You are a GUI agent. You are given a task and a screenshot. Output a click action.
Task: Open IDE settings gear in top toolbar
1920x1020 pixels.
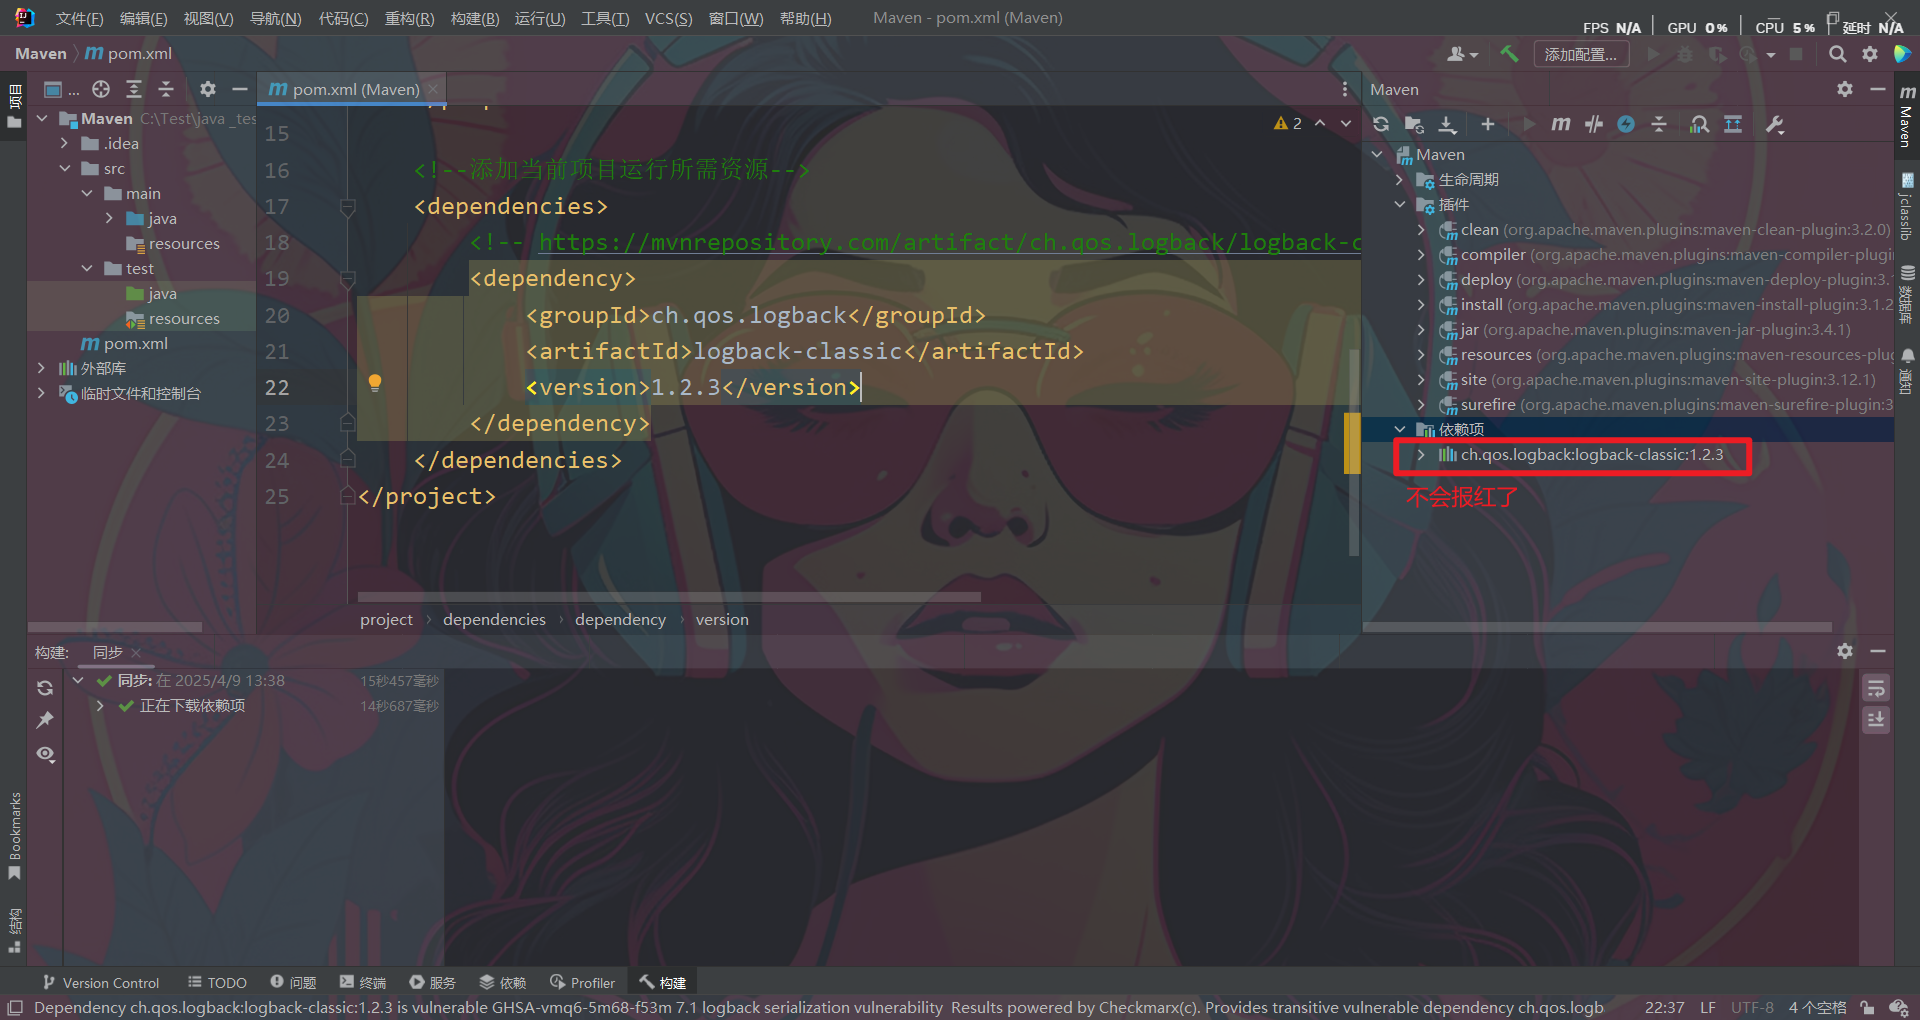[1870, 54]
